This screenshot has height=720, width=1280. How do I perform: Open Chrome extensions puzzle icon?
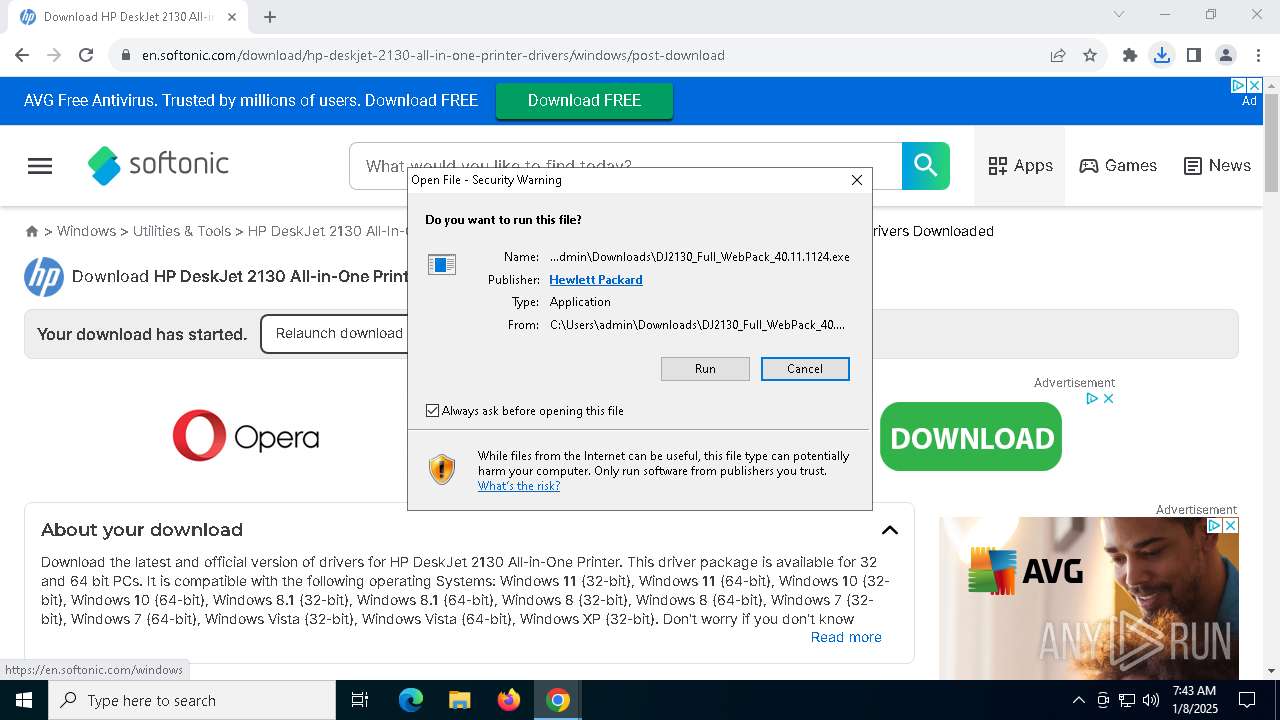pyautogui.click(x=1130, y=55)
